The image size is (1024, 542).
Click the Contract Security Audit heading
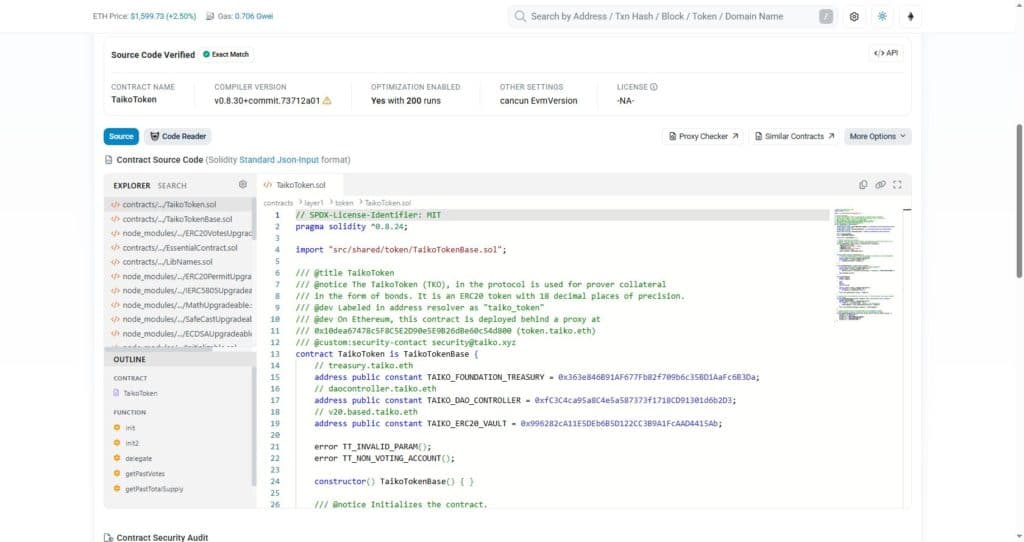click(x=162, y=537)
